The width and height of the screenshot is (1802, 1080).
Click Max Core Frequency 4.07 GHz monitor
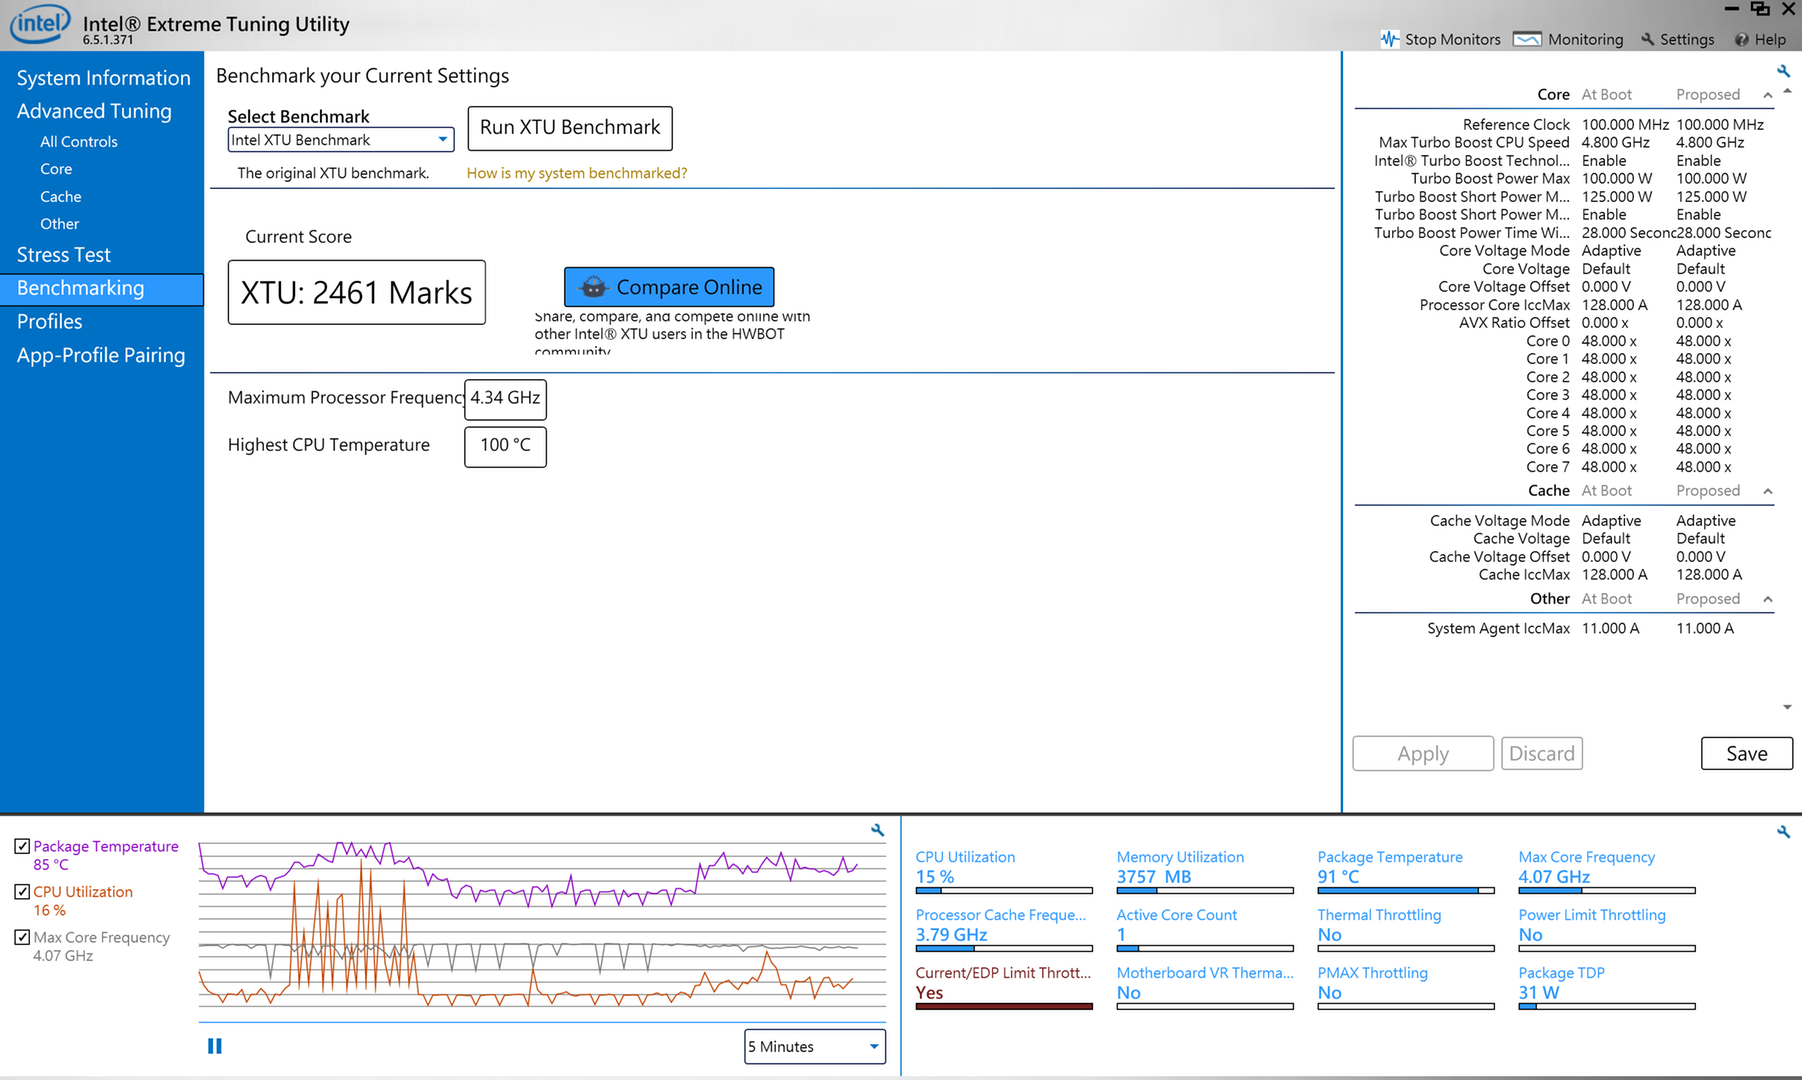(1607, 874)
